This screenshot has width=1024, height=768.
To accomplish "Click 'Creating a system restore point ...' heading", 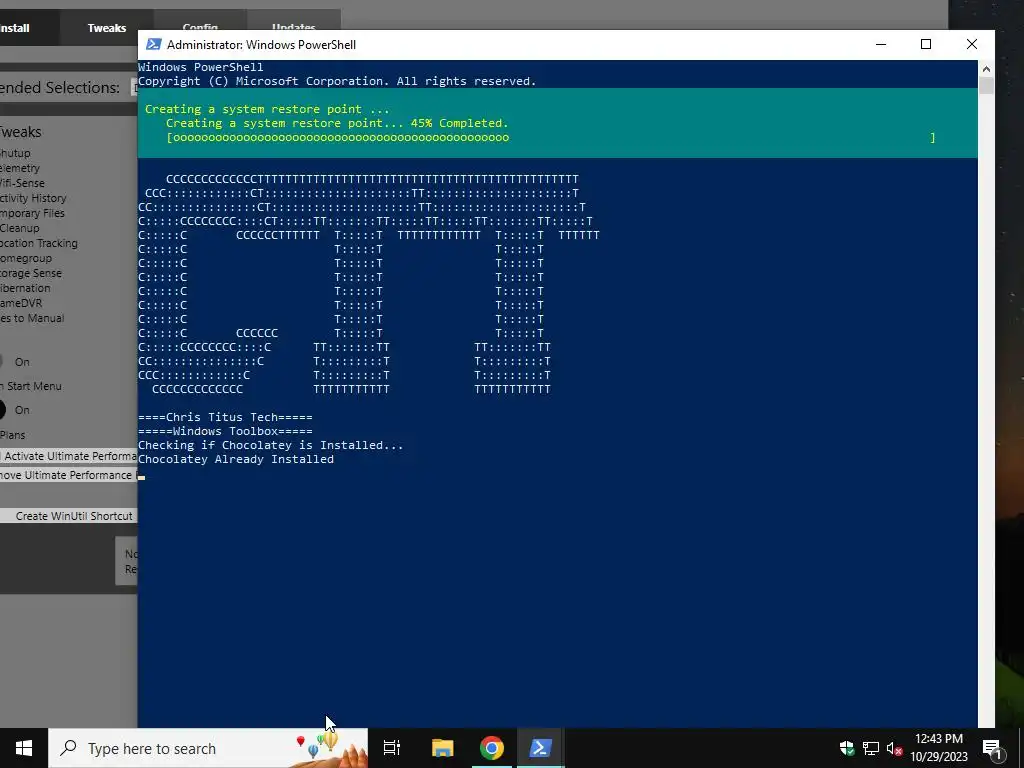I will tap(267, 109).
